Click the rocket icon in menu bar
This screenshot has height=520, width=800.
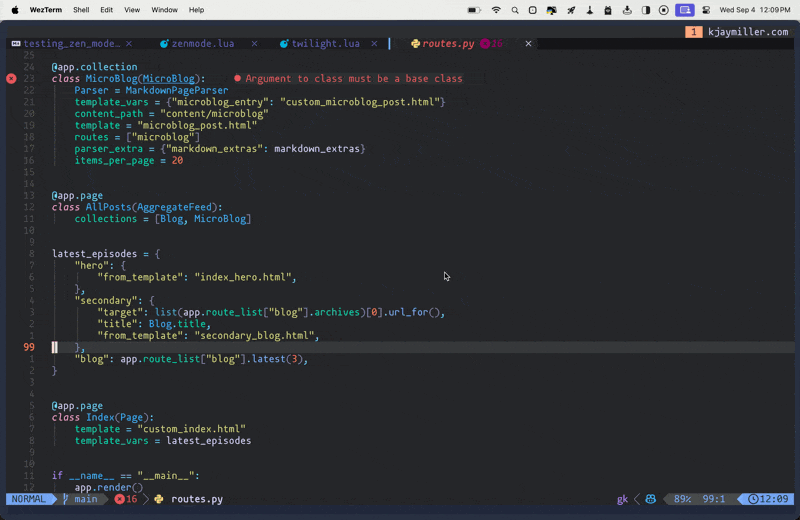(571, 10)
